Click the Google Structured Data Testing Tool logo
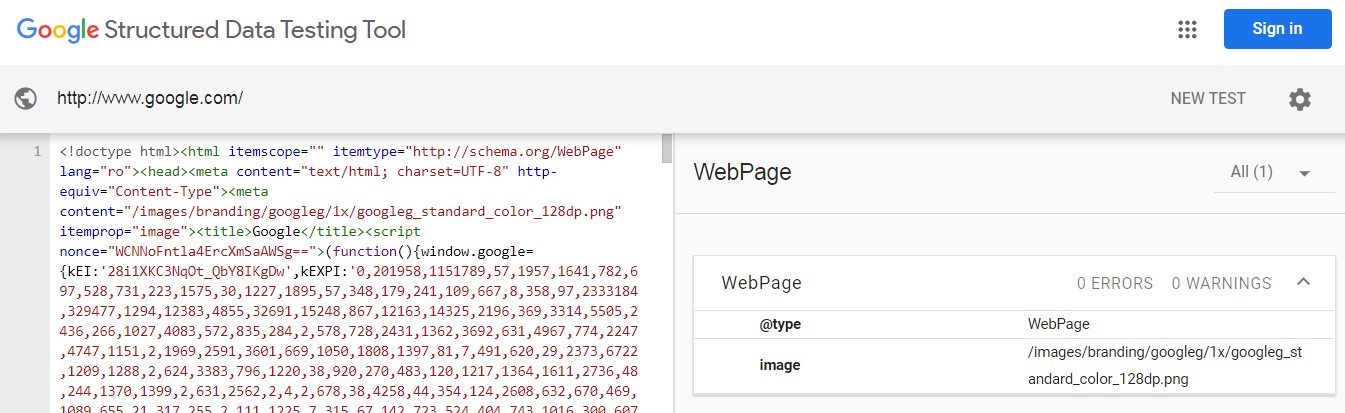 [211, 29]
